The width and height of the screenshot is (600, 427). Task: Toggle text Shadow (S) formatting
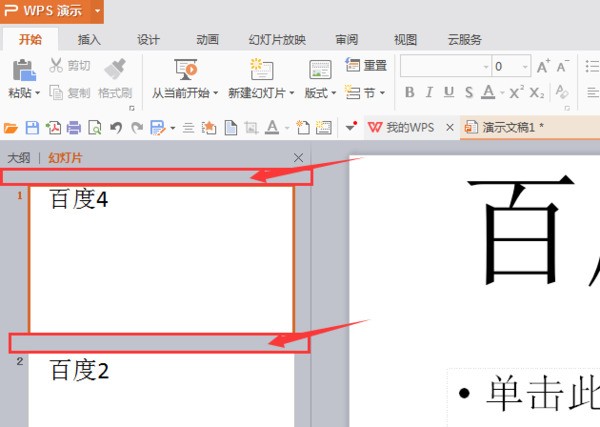pyautogui.click(x=469, y=92)
